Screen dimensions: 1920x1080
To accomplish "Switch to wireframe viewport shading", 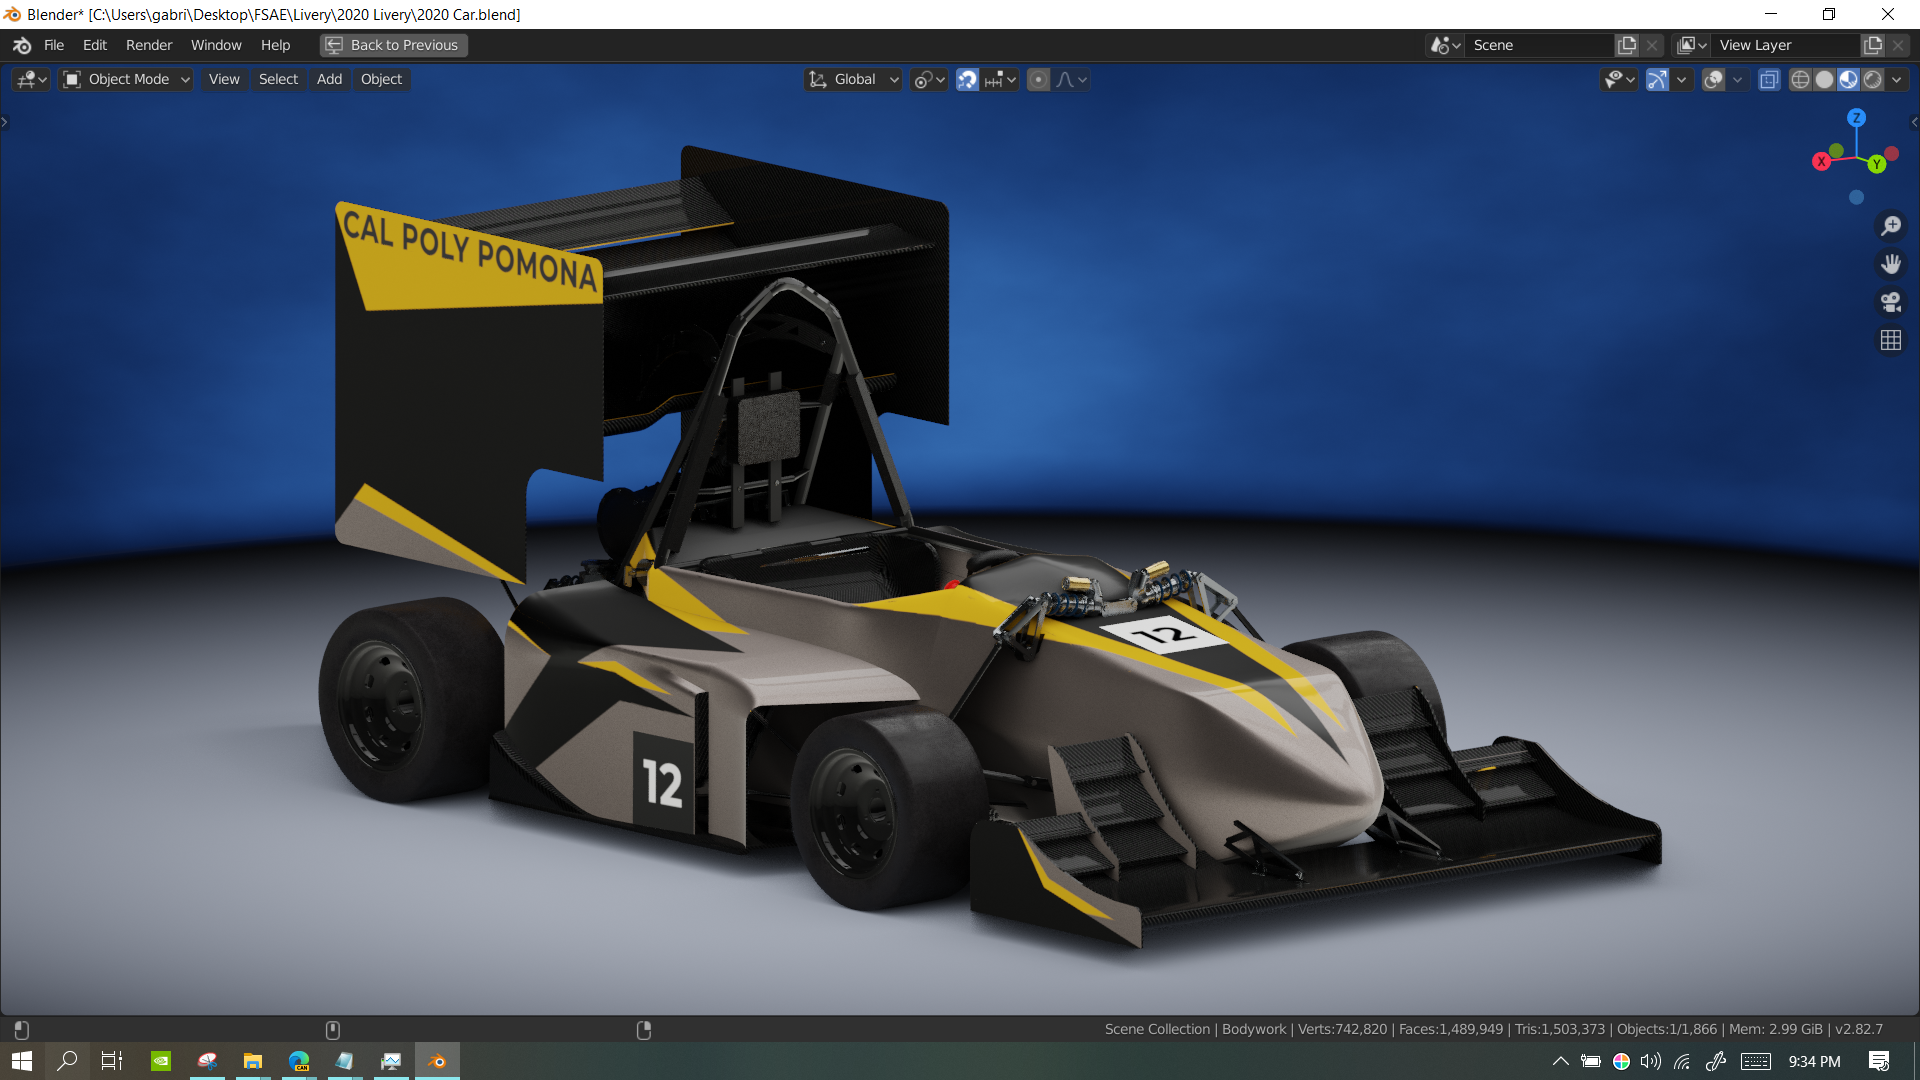I will (x=1800, y=79).
